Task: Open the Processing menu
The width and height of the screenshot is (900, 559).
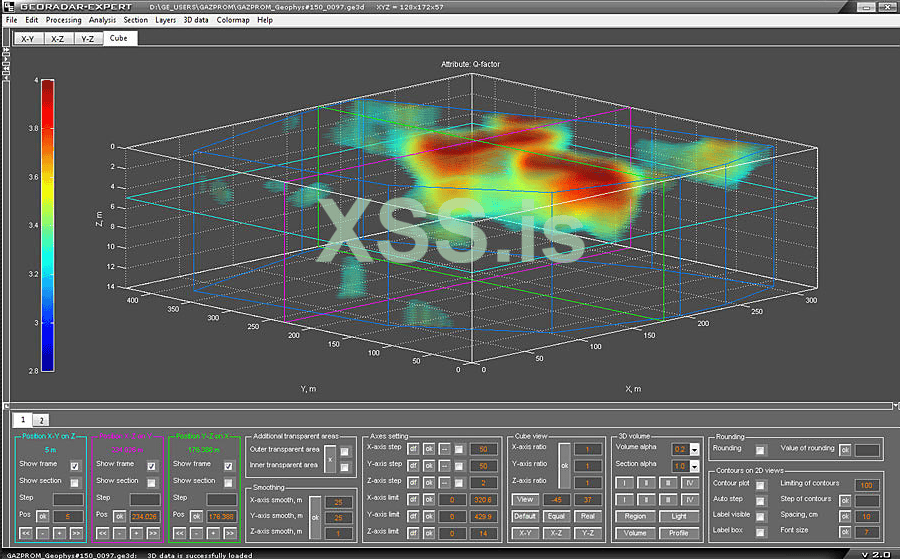Action: [64, 20]
